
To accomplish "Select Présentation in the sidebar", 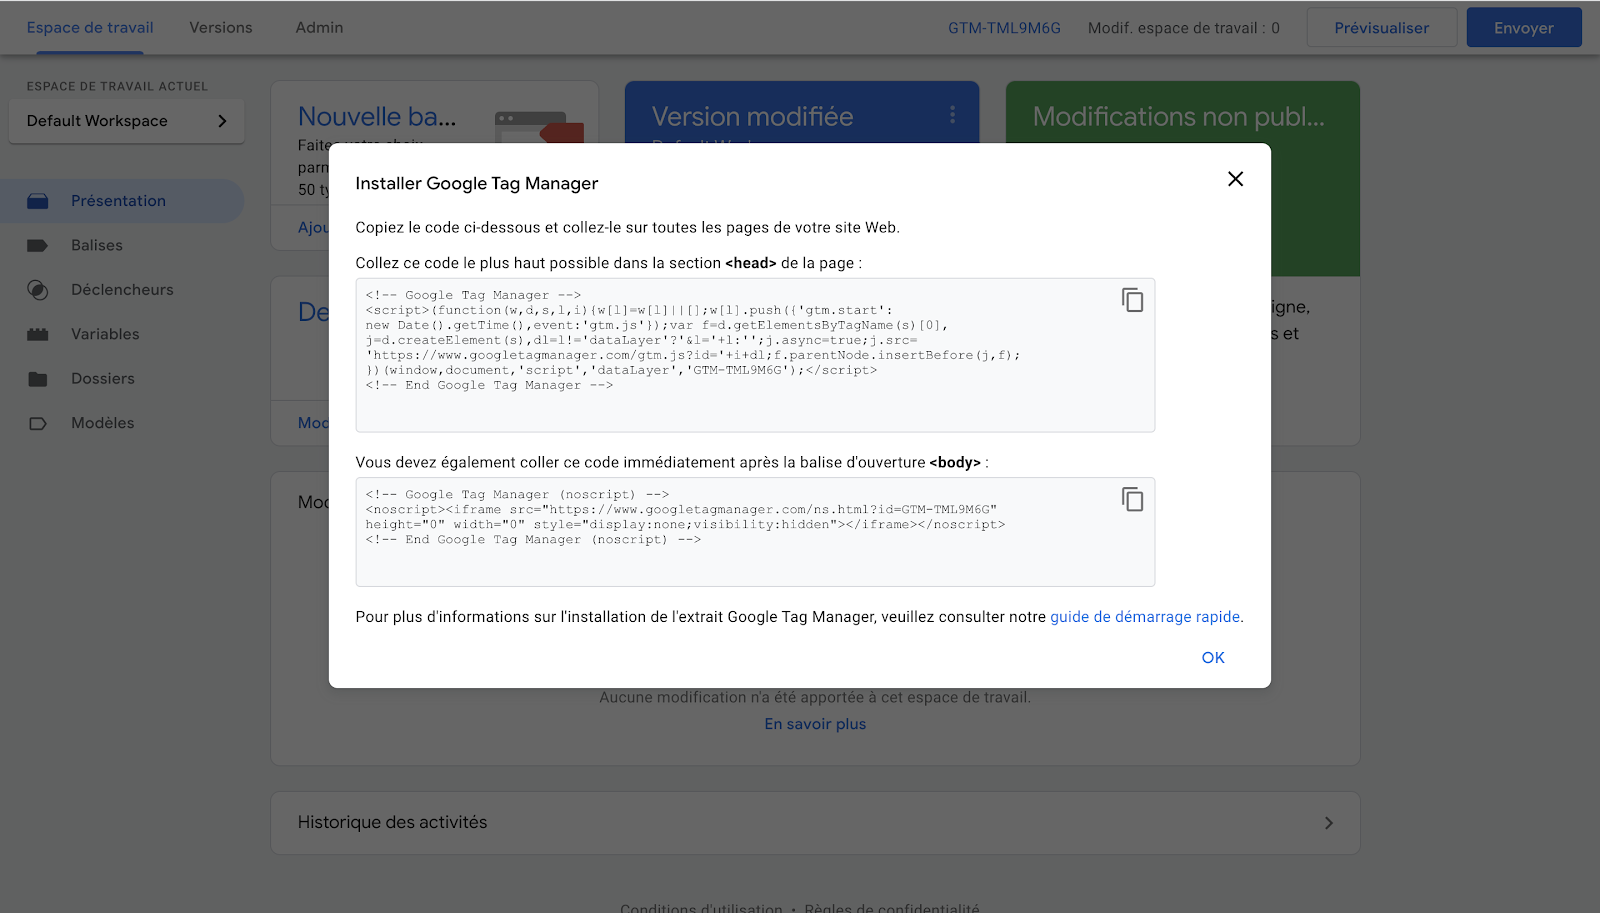I will pos(122,201).
